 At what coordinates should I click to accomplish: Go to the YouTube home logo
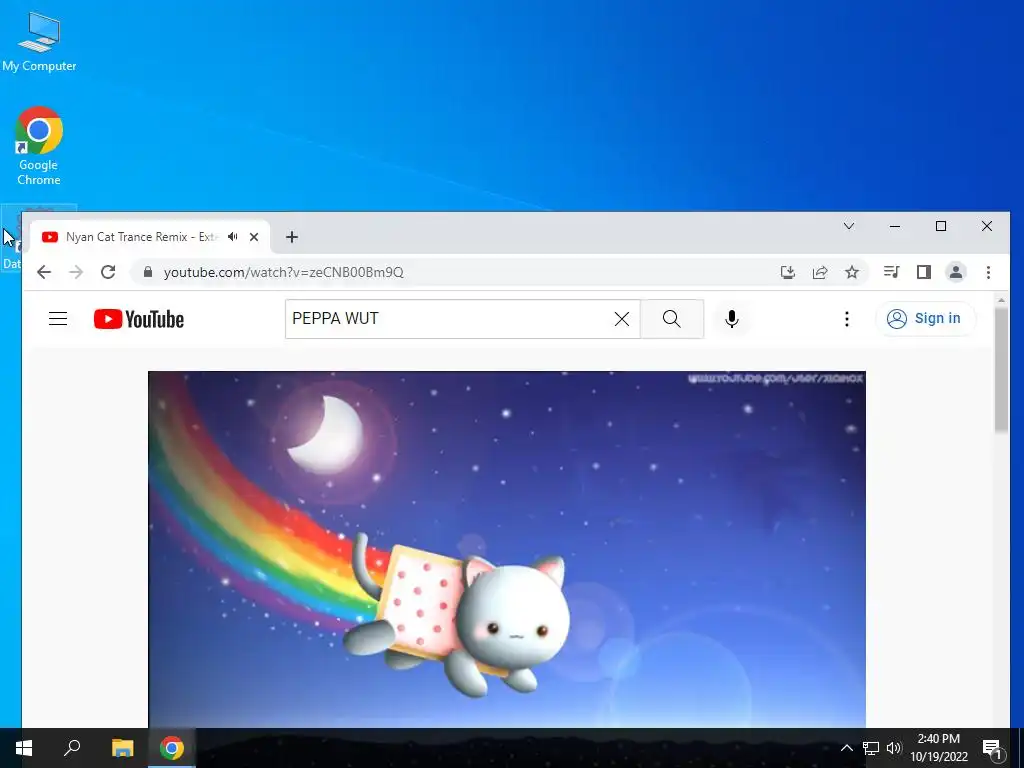pyautogui.click(x=138, y=319)
